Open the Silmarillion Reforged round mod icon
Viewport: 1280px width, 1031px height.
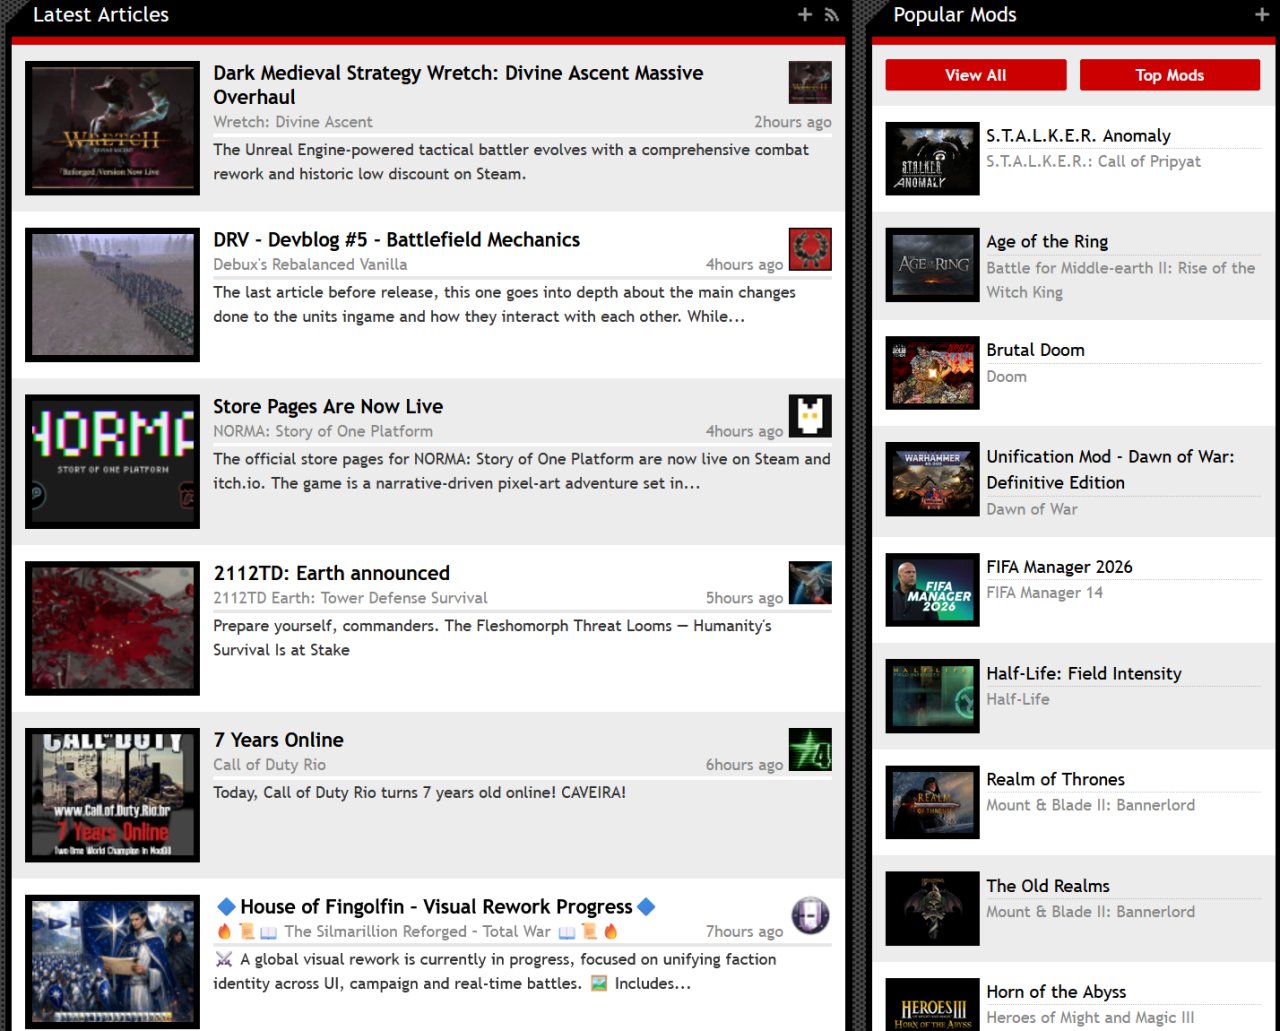coord(810,916)
